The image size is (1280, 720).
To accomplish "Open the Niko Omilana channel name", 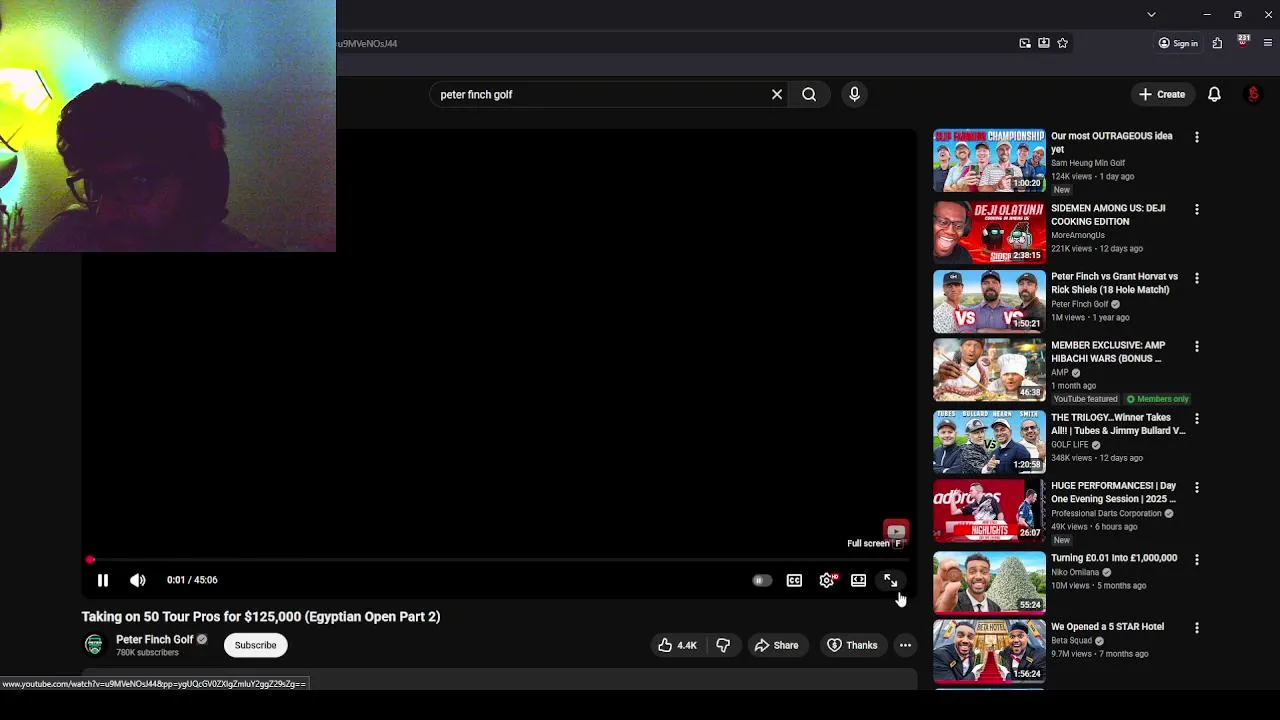I will point(1075,572).
